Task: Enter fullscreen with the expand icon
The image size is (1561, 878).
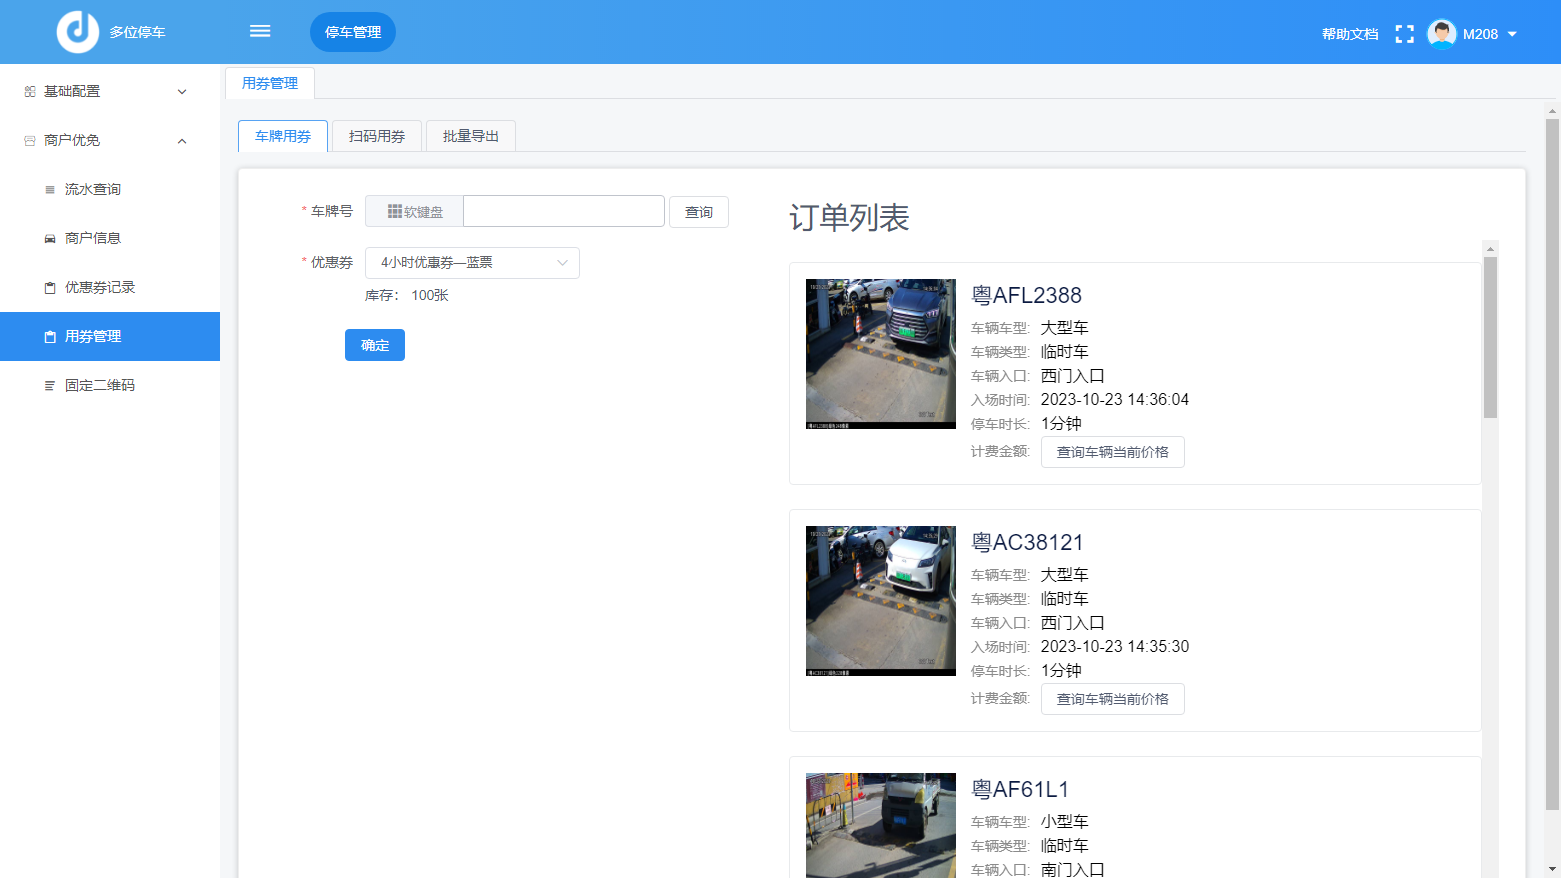Action: (1404, 34)
